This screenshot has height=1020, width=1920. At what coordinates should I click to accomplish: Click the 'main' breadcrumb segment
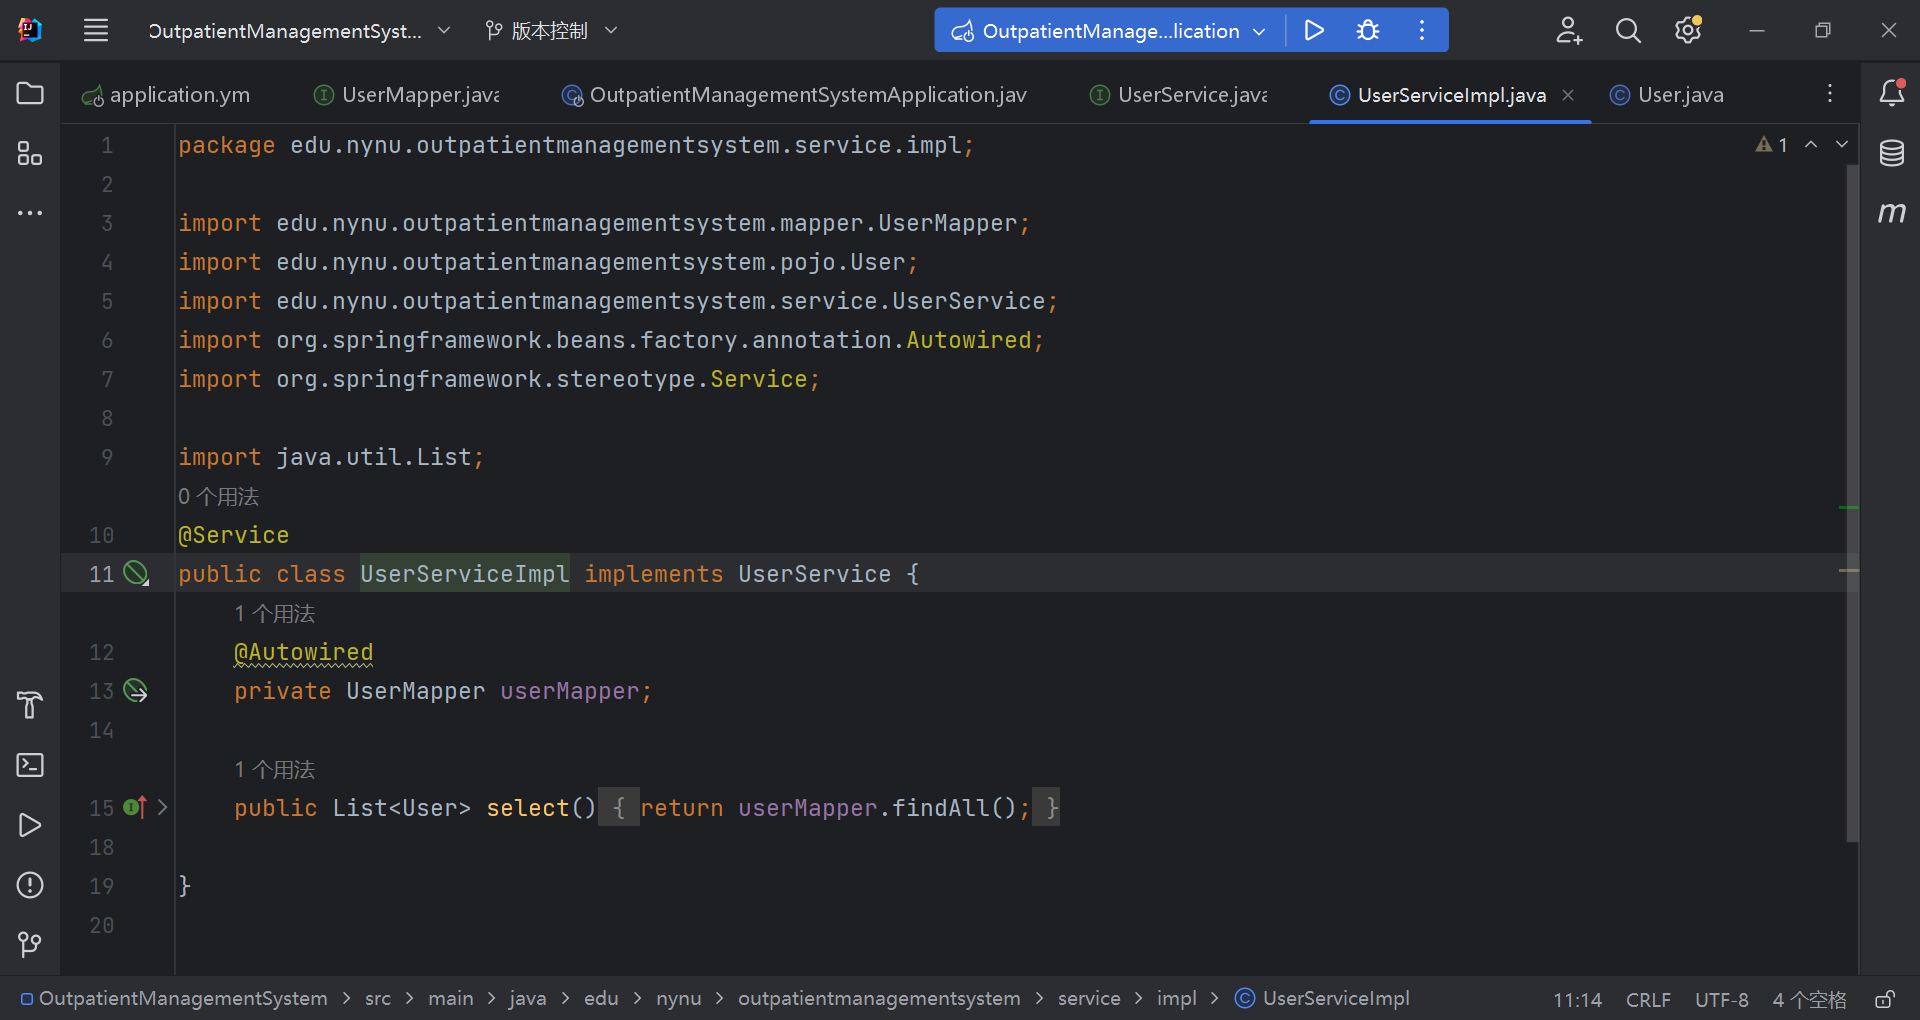coord(451,999)
